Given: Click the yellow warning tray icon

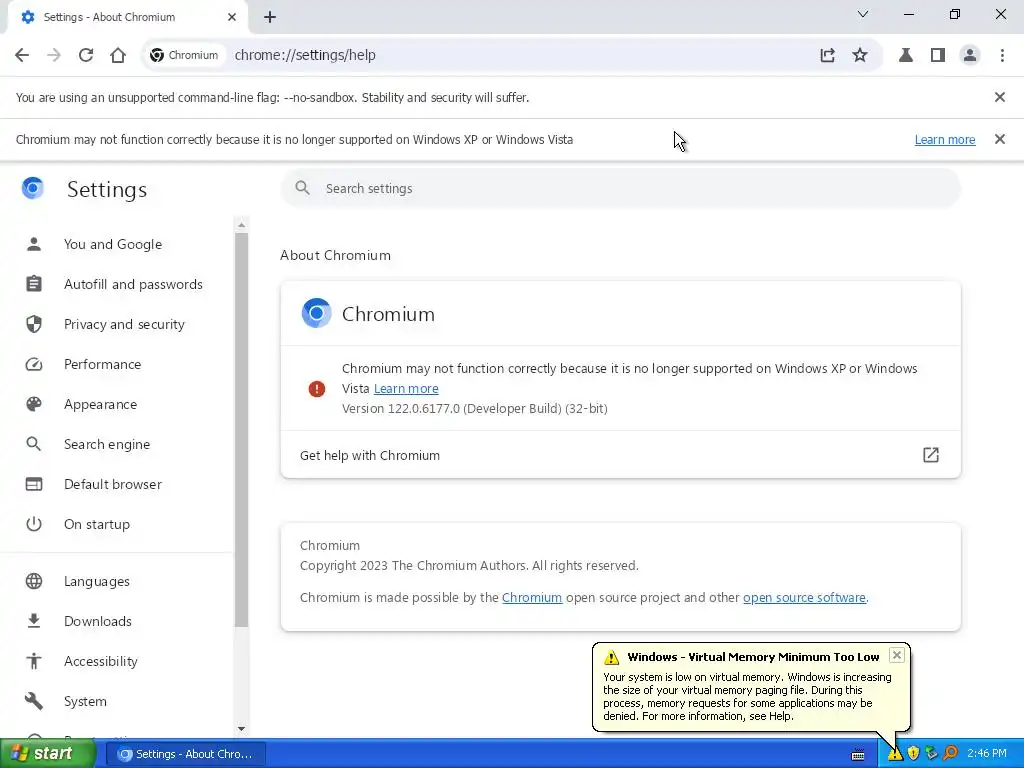Looking at the screenshot, I should (895, 754).
